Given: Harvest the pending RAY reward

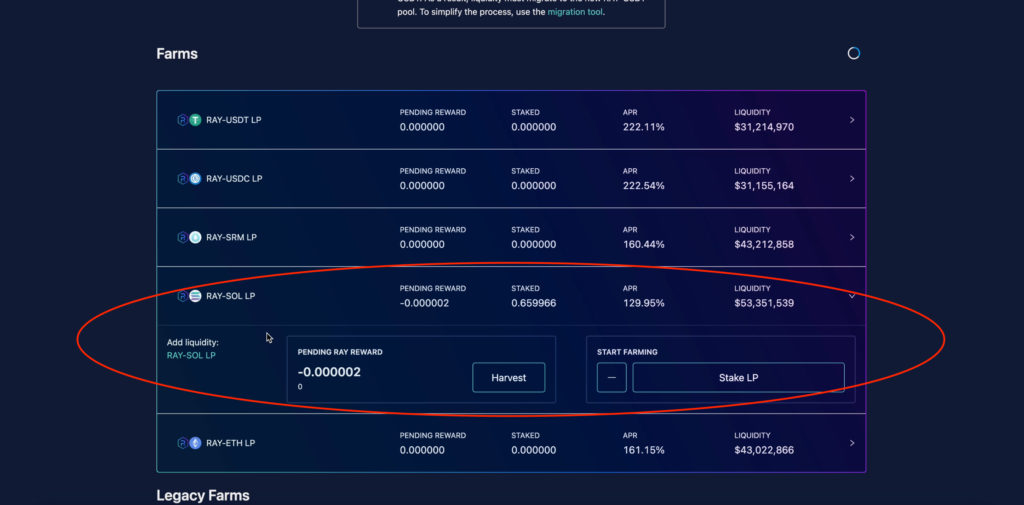Looking at the screenshot, I should [509, 378].
